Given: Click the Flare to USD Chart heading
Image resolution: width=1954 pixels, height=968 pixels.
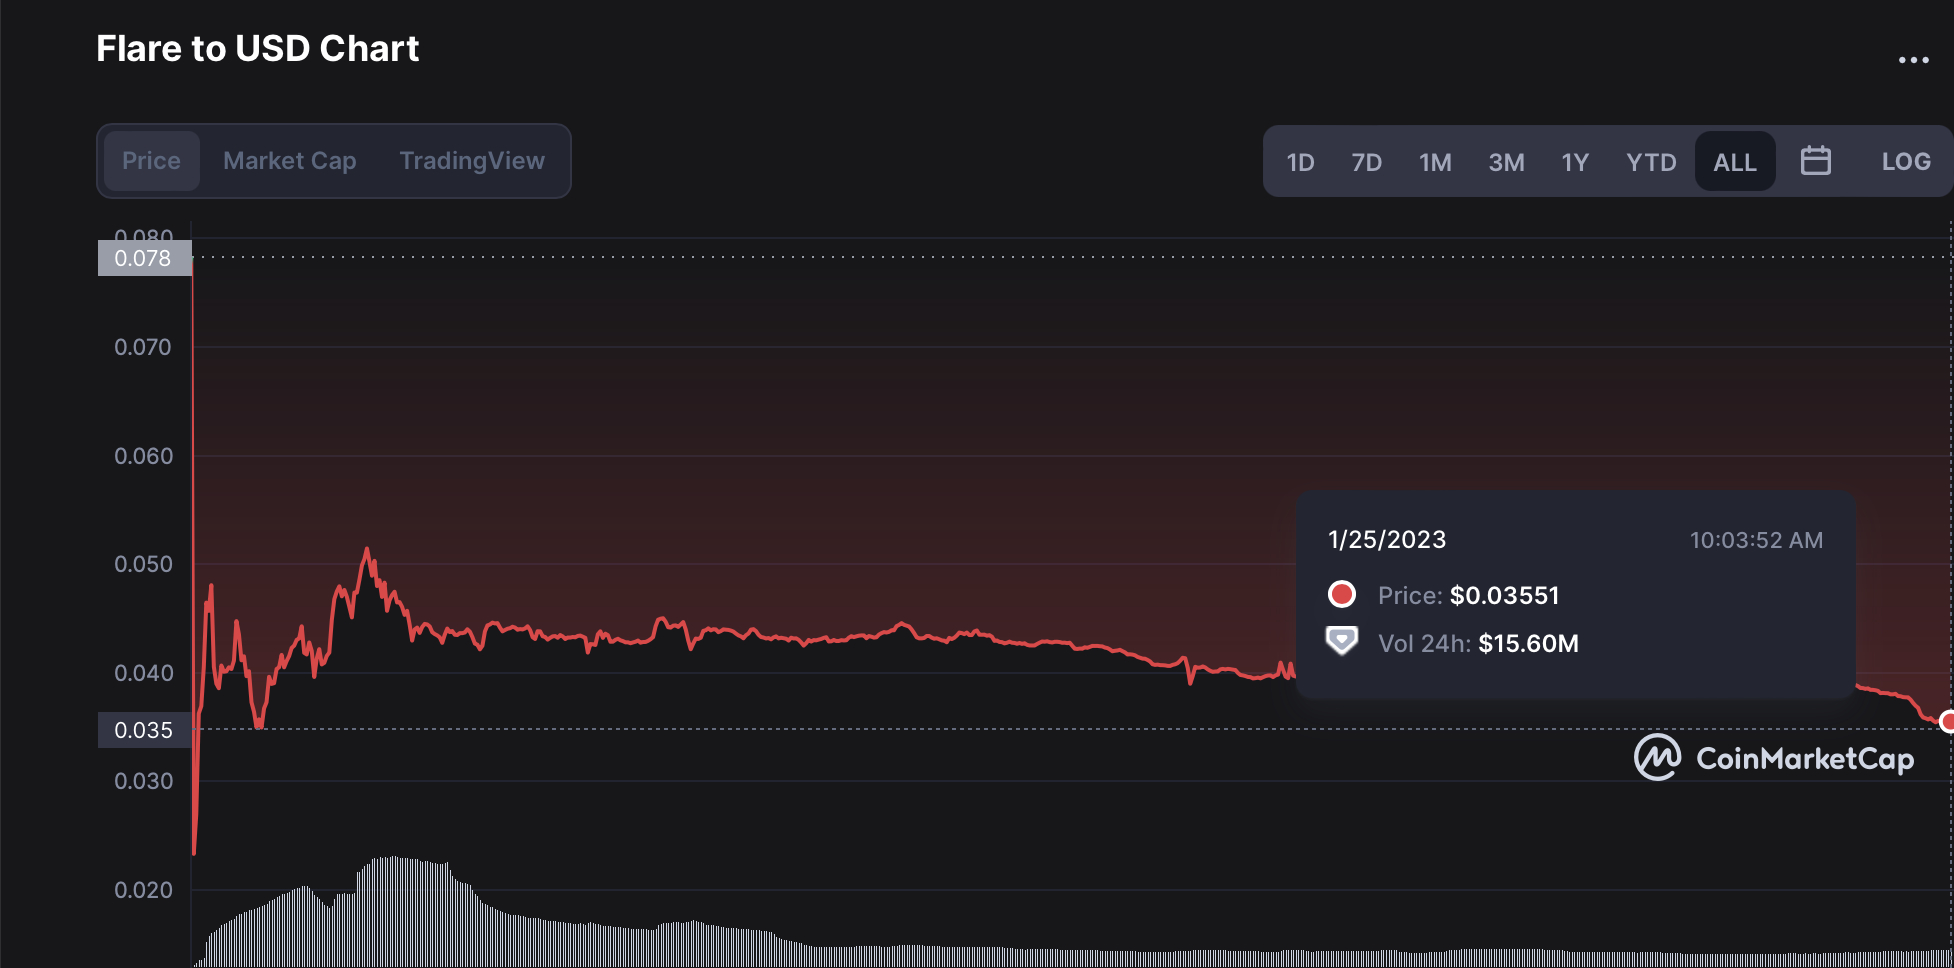Looking at the screenshot, I should [257, 48].
